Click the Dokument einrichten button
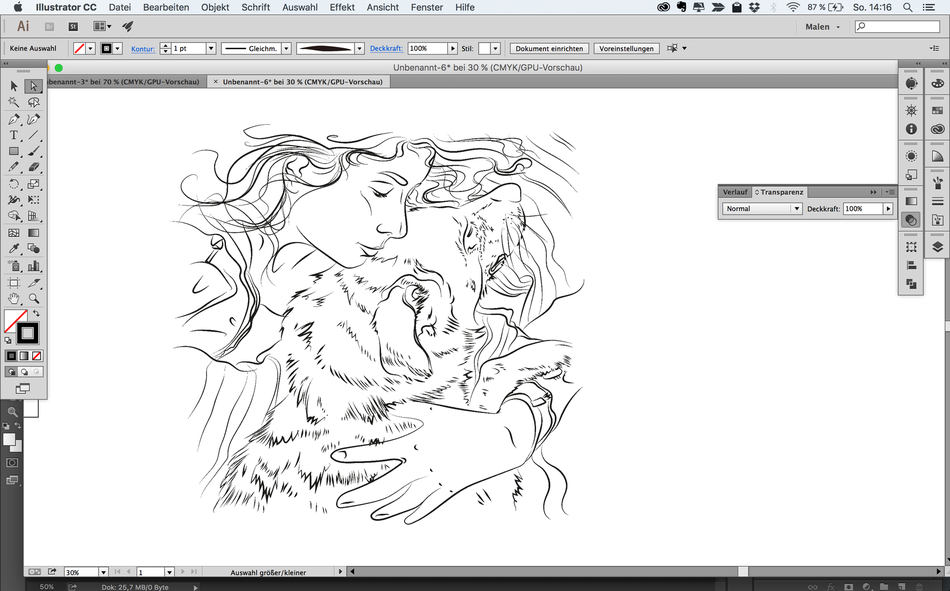Viewport: 950px width, 591px height. click(550, 48)
